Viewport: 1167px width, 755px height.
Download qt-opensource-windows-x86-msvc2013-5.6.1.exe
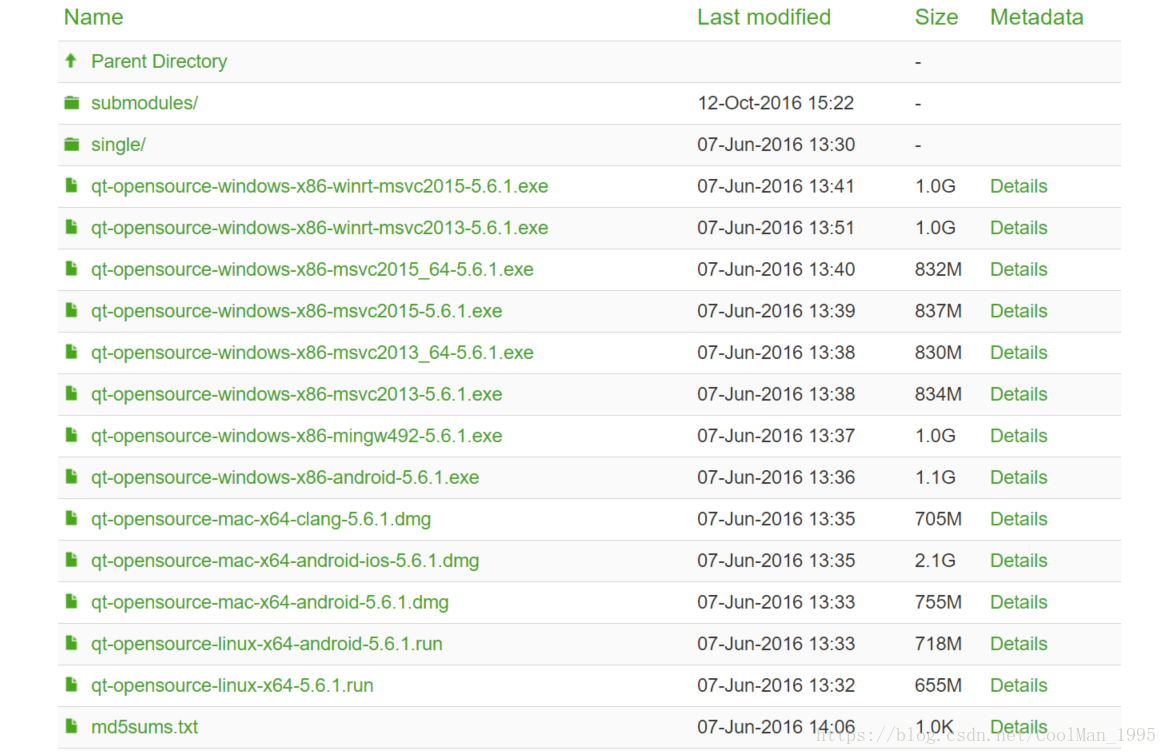click(296, 394)
